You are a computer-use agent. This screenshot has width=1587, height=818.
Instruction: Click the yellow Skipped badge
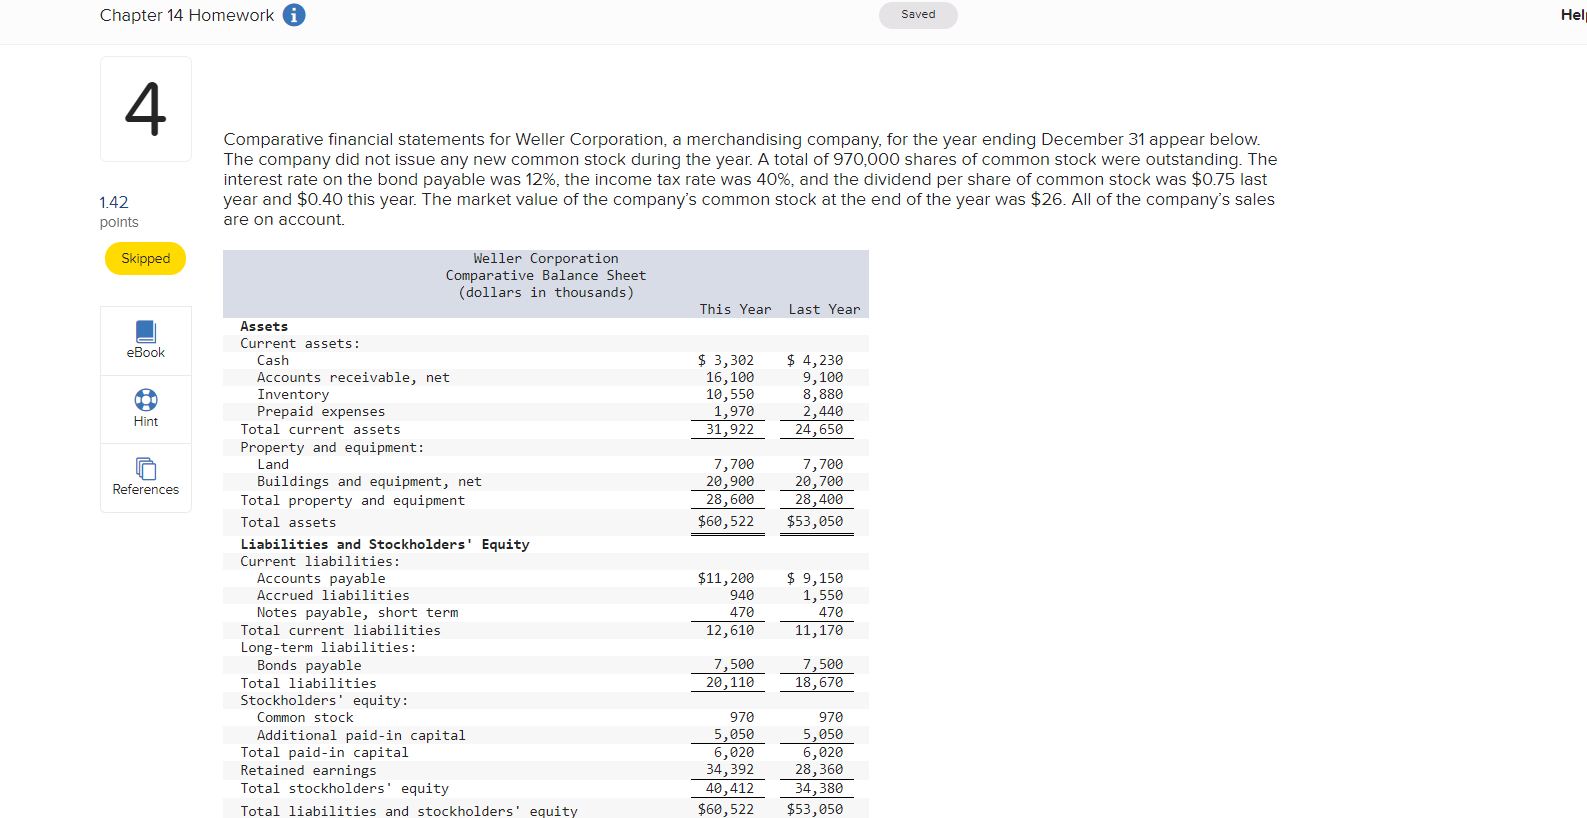coord(145,258)
